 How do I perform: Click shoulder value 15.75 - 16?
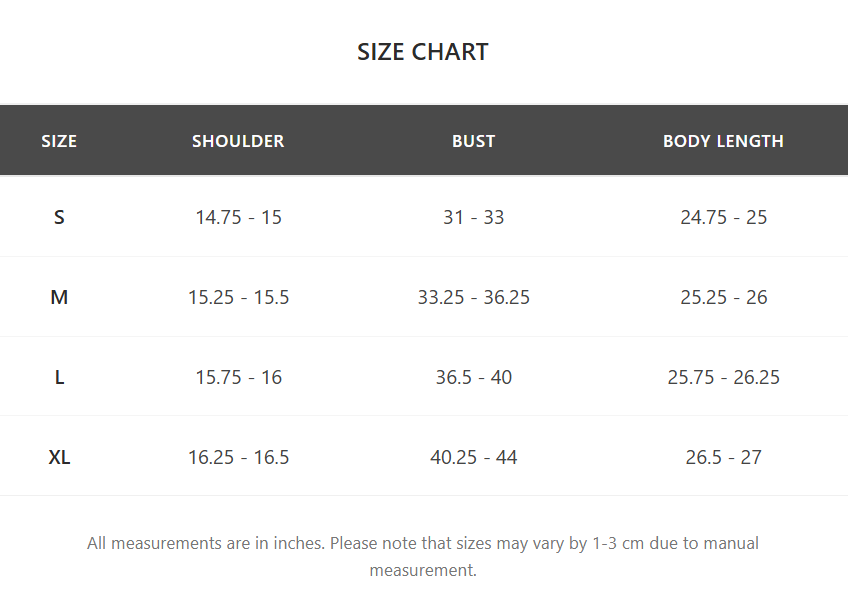(238, 377)
